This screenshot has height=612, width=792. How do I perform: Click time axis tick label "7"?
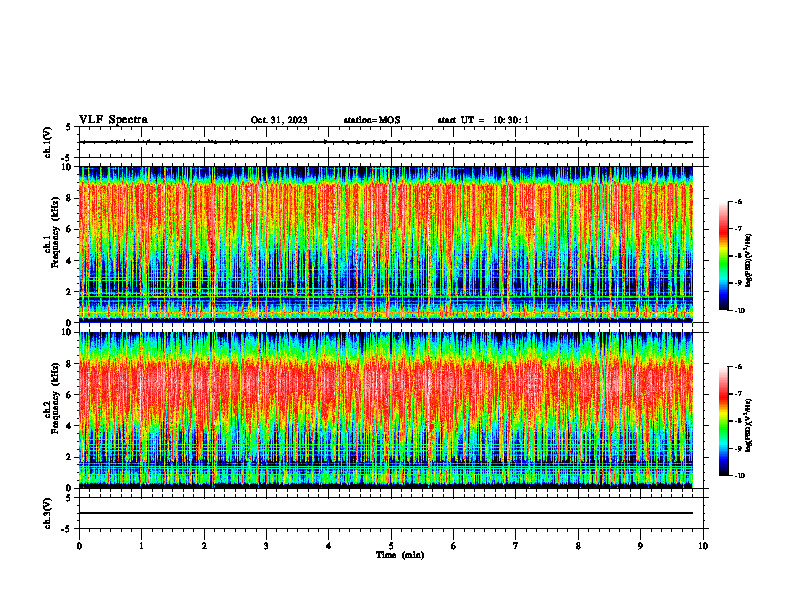point(516,546)
